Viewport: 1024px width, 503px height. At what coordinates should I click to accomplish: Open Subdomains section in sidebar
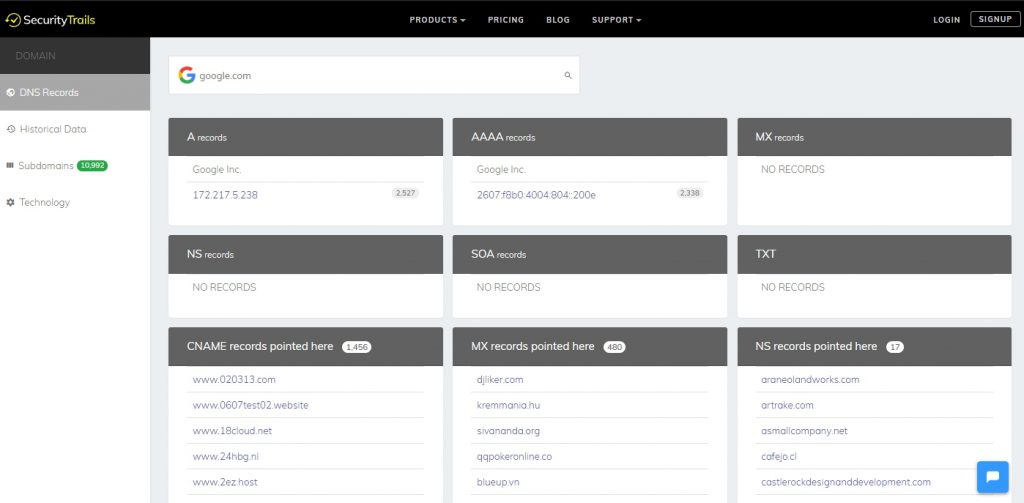click(x=75, y=166)
